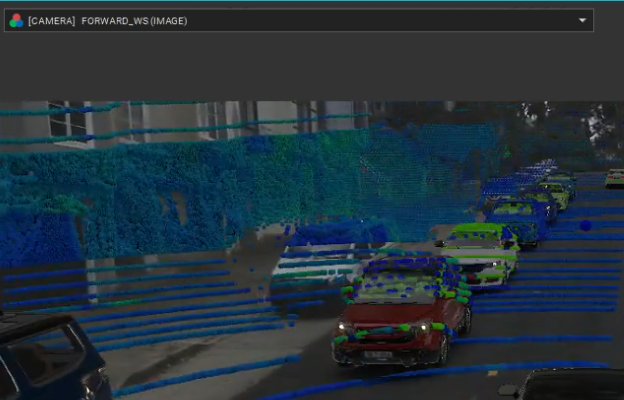624x400 pixels.
Task: Select the white vehicle at far right edge
Action: pyautogui.click(x=615, y=178)
